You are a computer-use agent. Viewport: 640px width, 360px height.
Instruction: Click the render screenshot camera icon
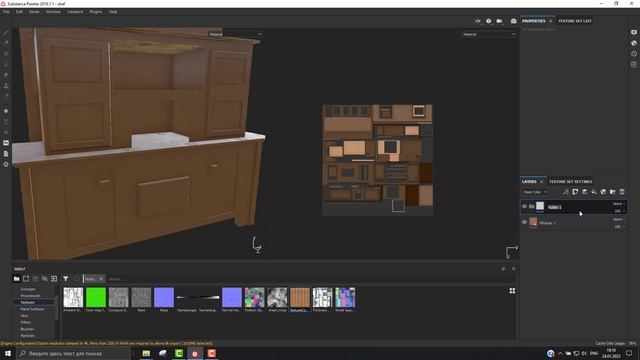point(513,21)
